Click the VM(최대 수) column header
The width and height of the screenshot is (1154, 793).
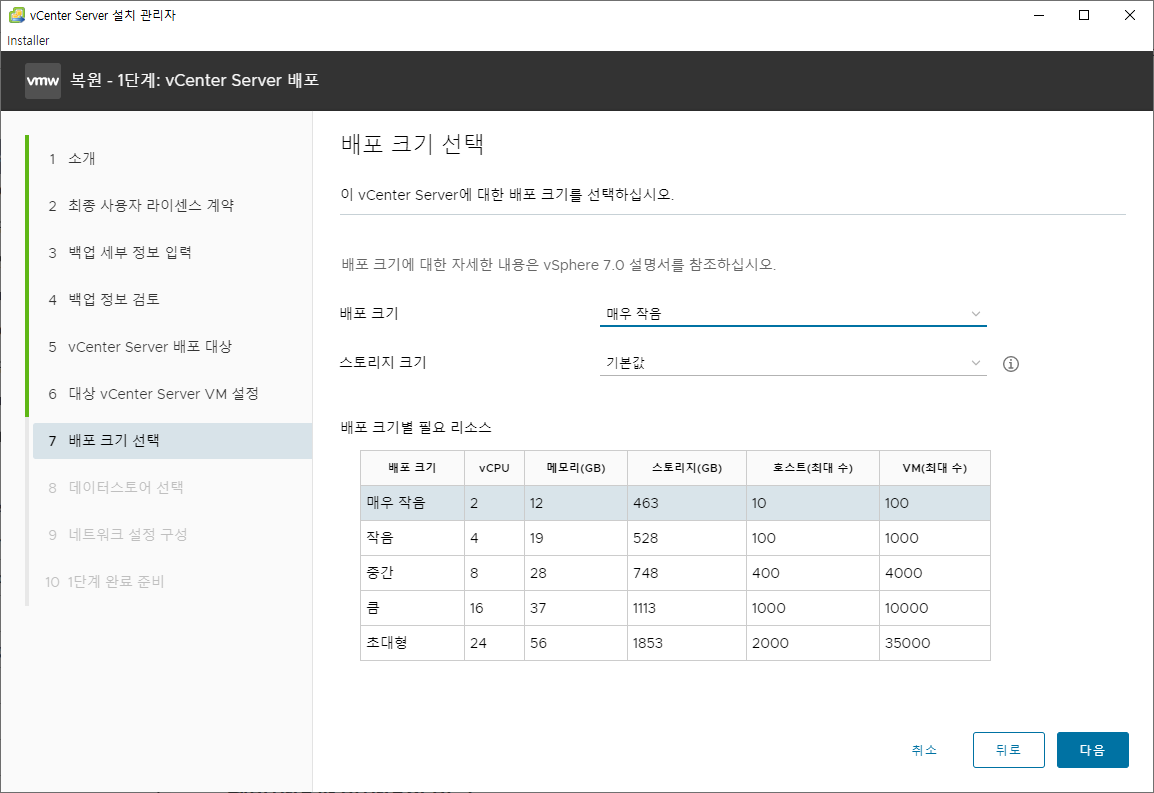935,468
